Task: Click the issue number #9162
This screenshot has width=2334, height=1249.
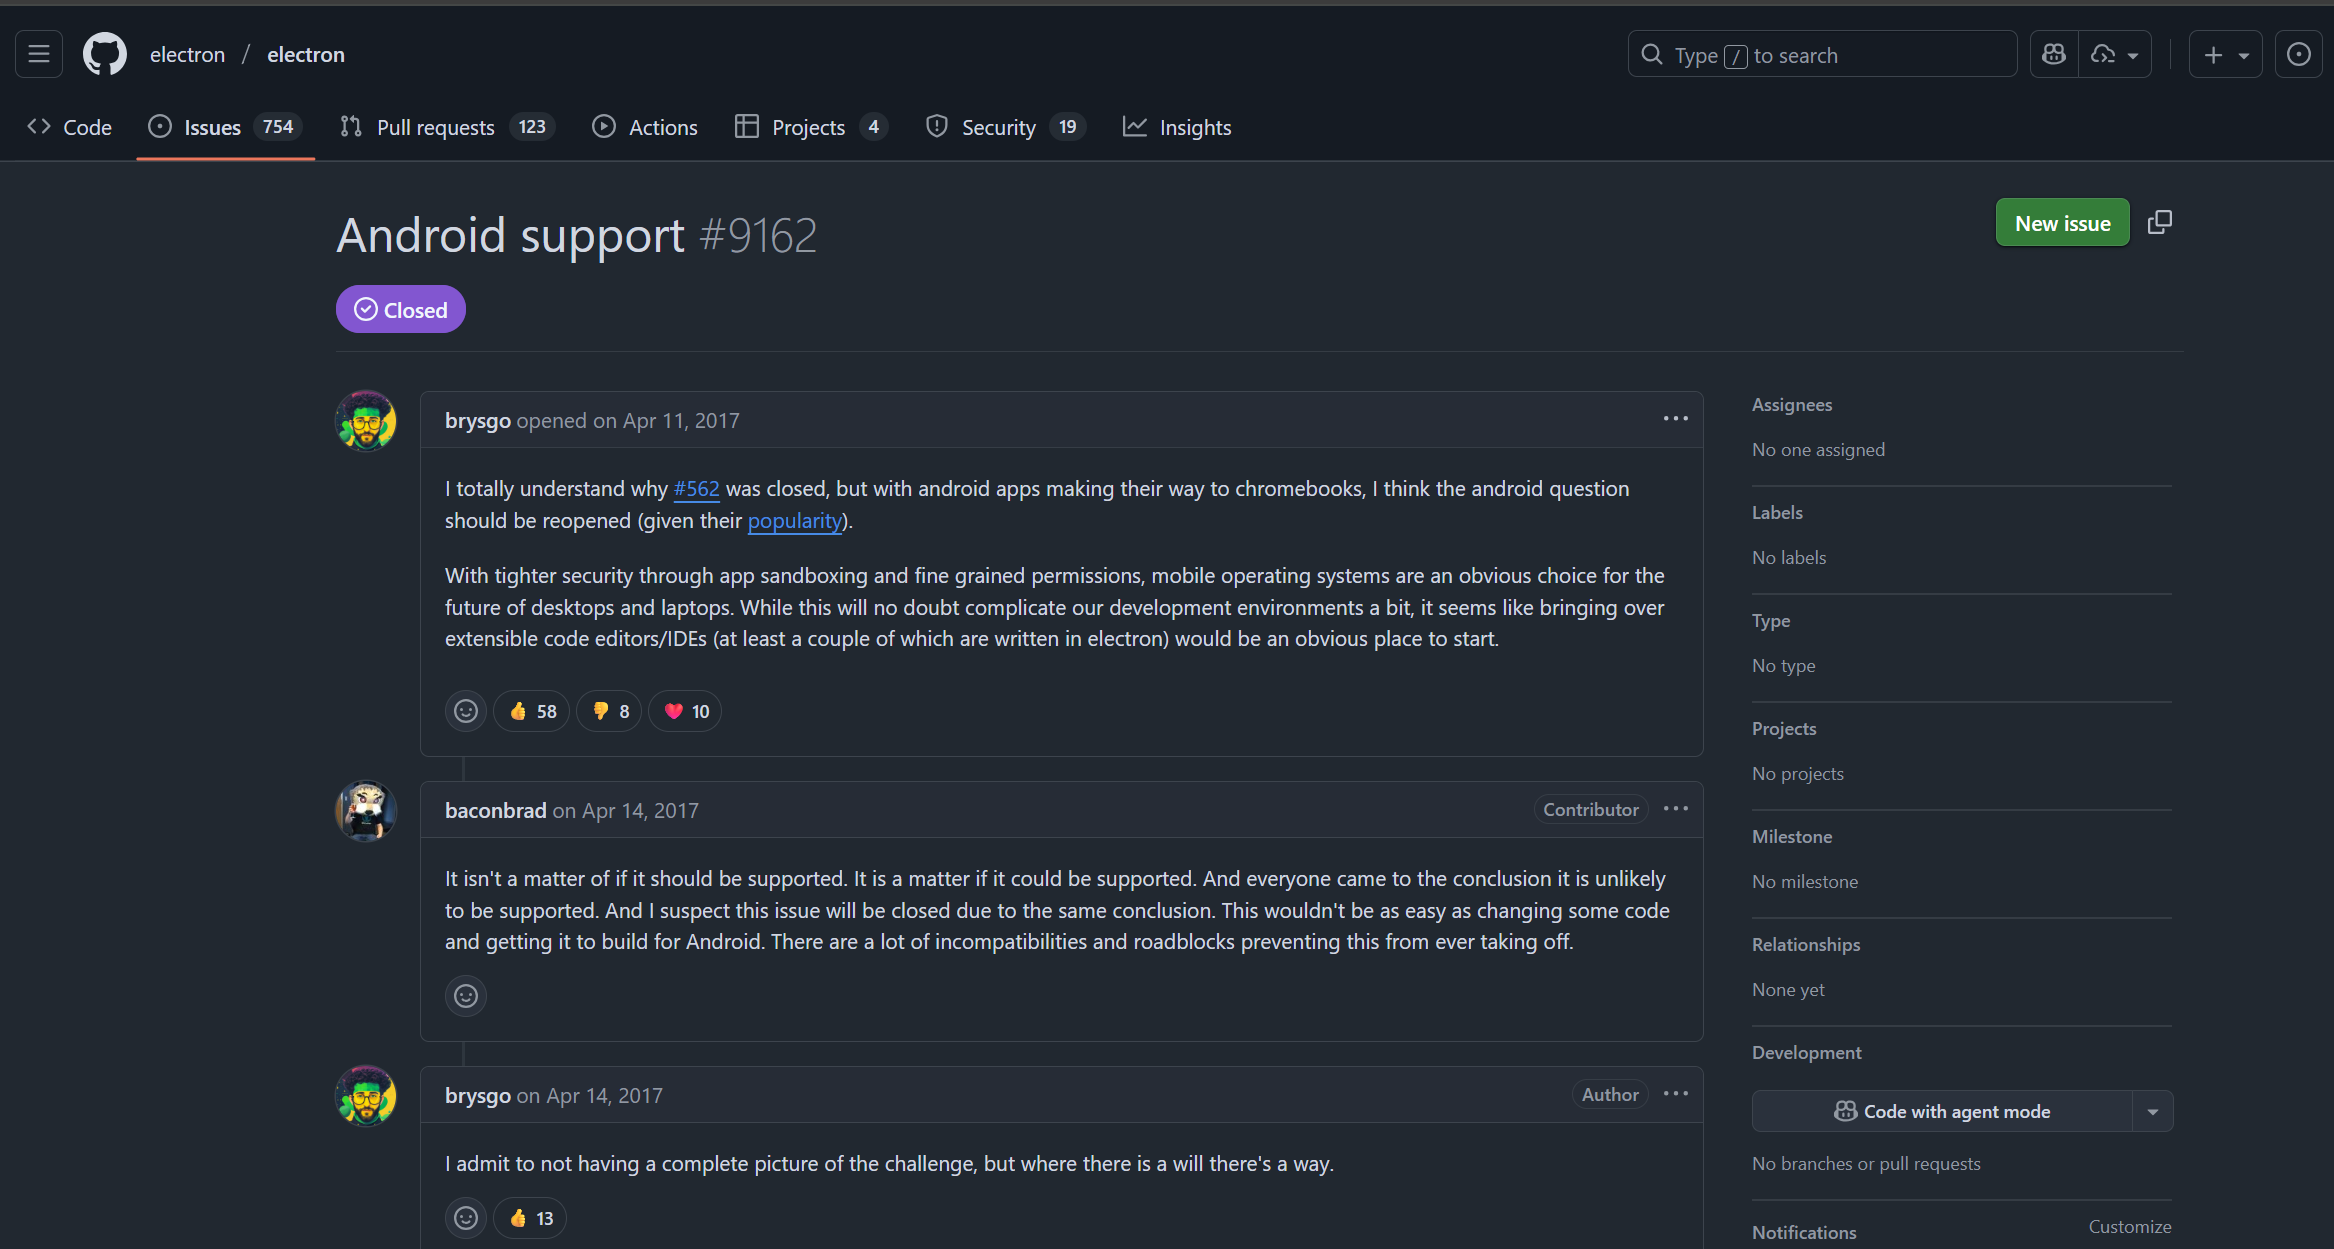Action: tap(758, 236)
